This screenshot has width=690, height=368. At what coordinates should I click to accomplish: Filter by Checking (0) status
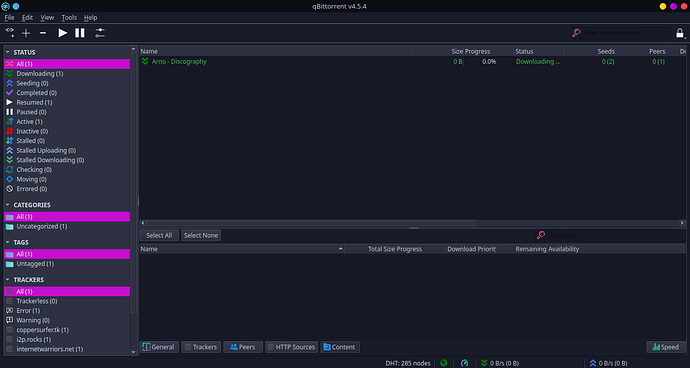coord(67,169)
